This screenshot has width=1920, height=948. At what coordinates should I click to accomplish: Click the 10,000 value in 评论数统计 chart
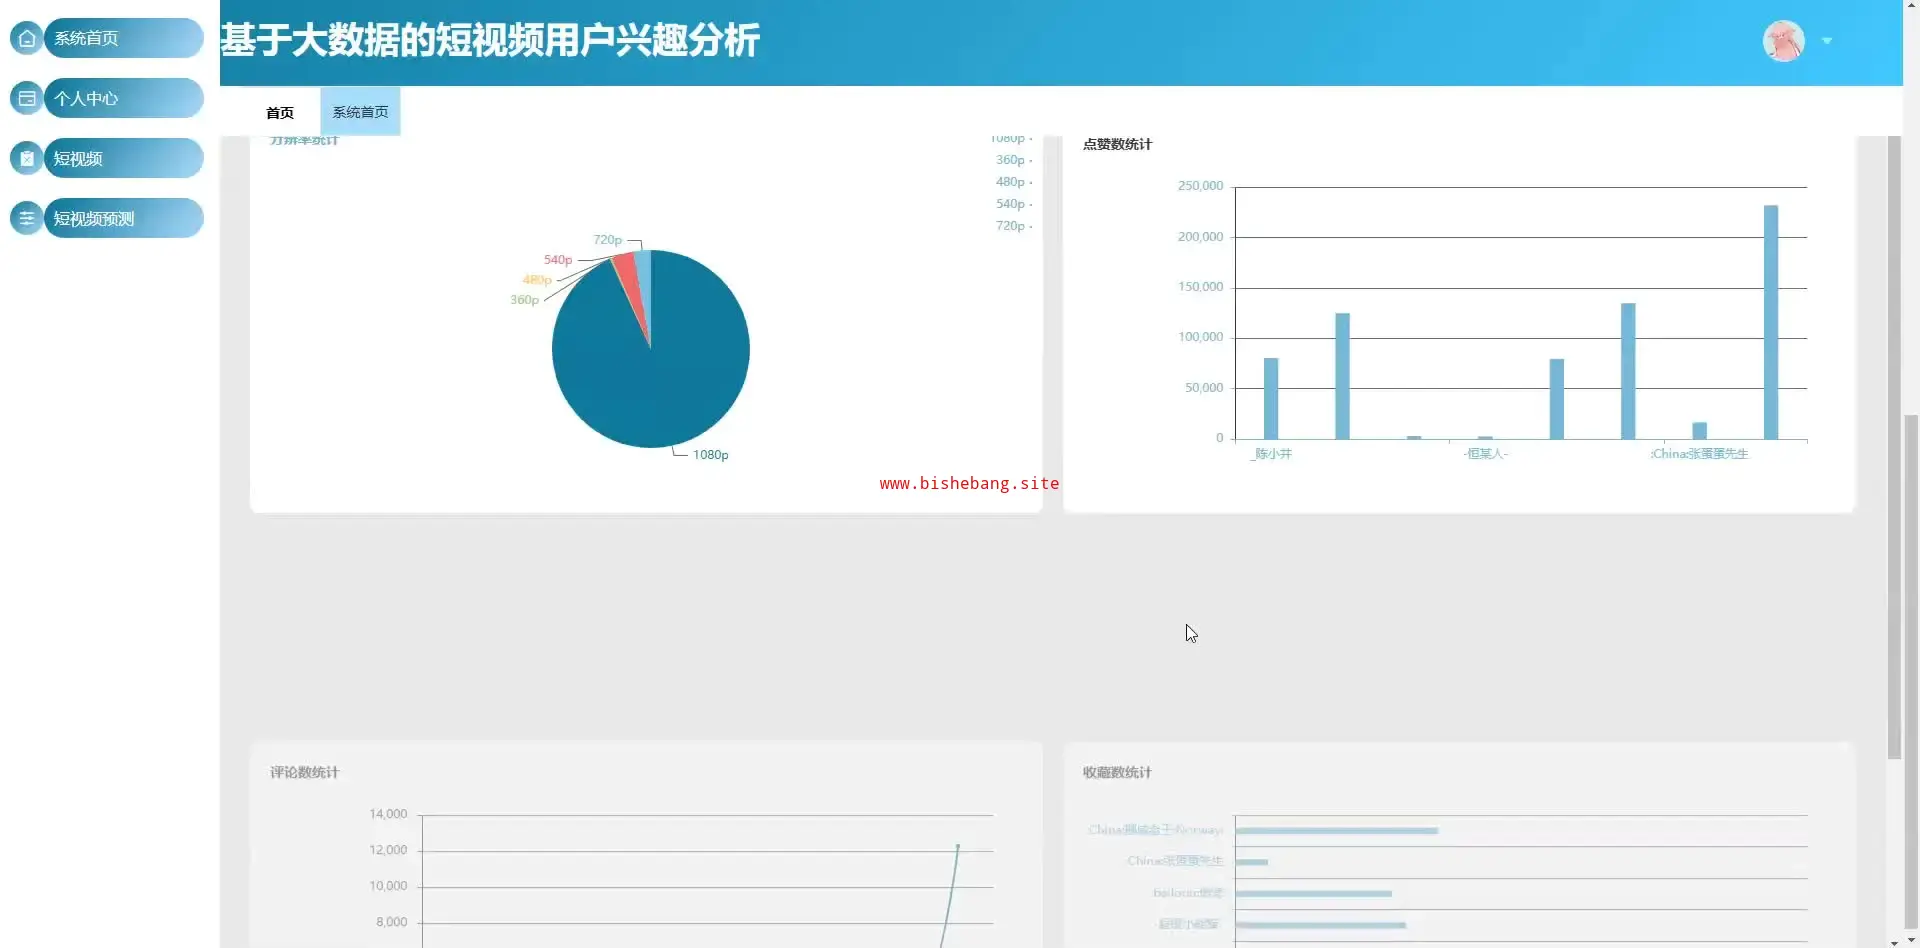388,886
